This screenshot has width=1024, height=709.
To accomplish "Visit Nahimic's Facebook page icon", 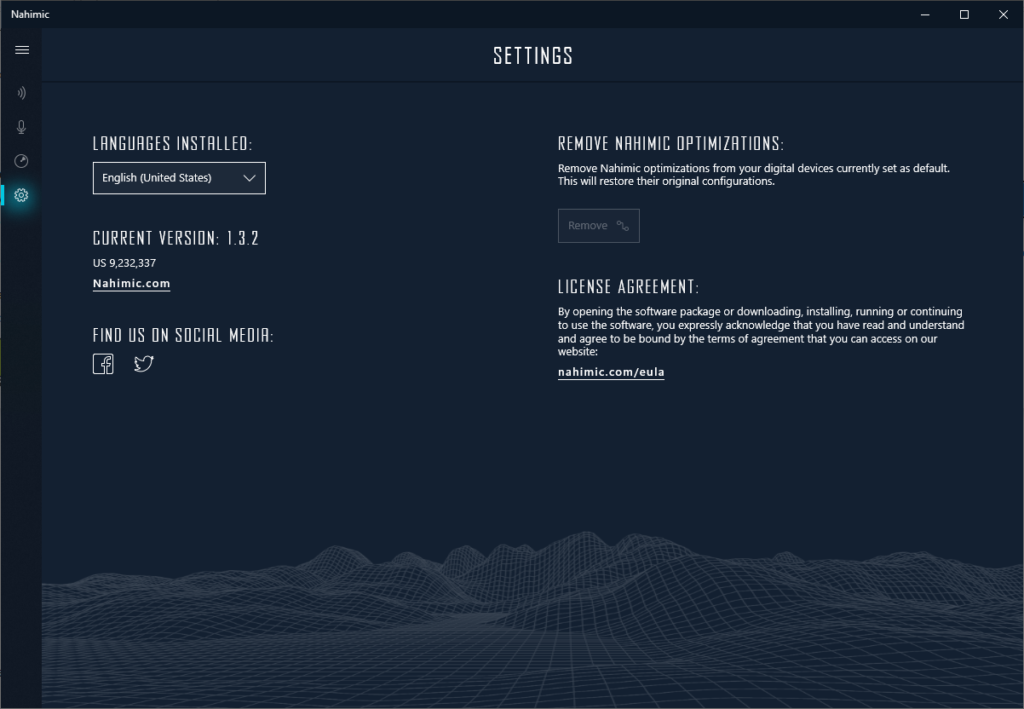I will 103,364.
